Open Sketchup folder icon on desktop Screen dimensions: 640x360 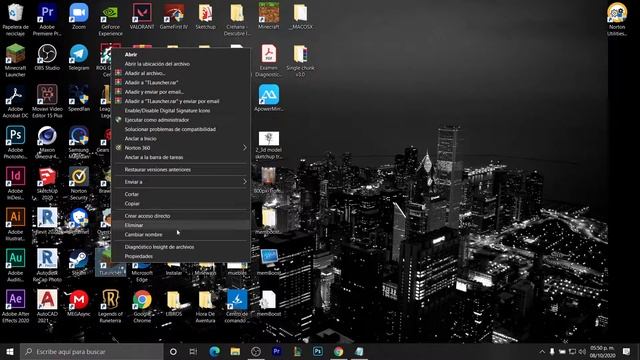pyautogui.click(x=205, y=16)
